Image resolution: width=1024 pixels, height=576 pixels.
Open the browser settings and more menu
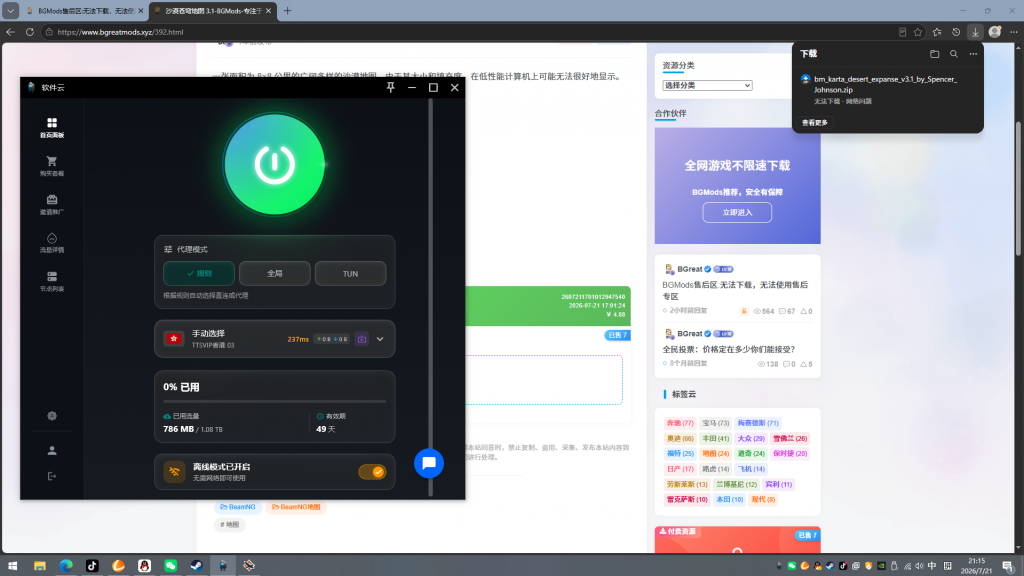point(1014,32)
